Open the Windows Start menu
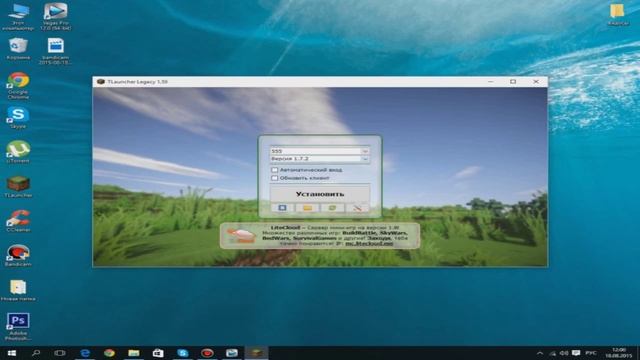This screenshot has width=640, height=360. (x=12, y=353)
